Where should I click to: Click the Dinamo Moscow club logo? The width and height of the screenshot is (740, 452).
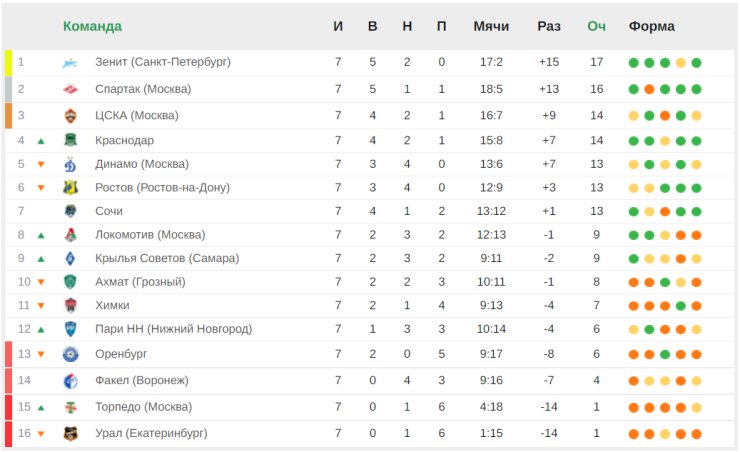click(70, 164)
